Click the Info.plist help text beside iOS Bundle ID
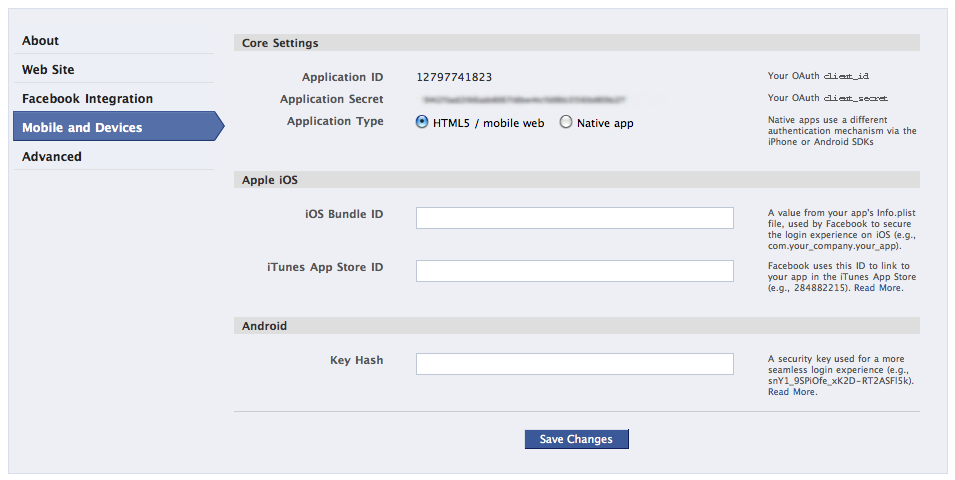Screen dimensions: 955x480 coord(842,230)
